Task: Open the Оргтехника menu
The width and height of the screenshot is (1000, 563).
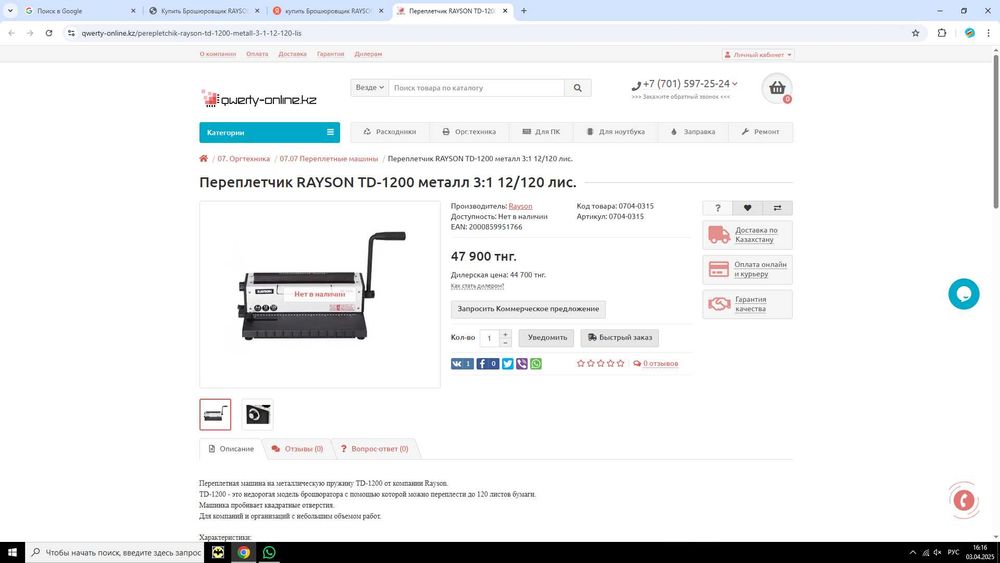Action: click(x=469, y=132)
